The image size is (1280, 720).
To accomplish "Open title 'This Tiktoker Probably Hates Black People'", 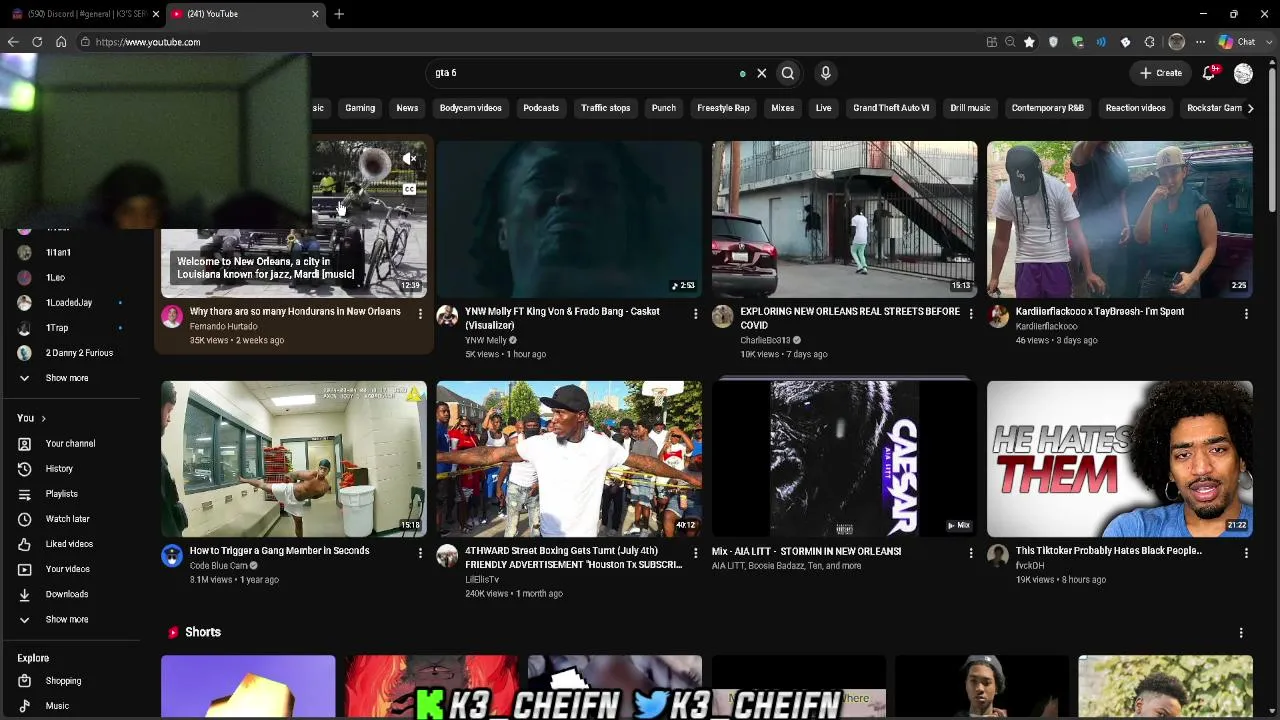I will pyautogui.click(x=1109, y=551).
